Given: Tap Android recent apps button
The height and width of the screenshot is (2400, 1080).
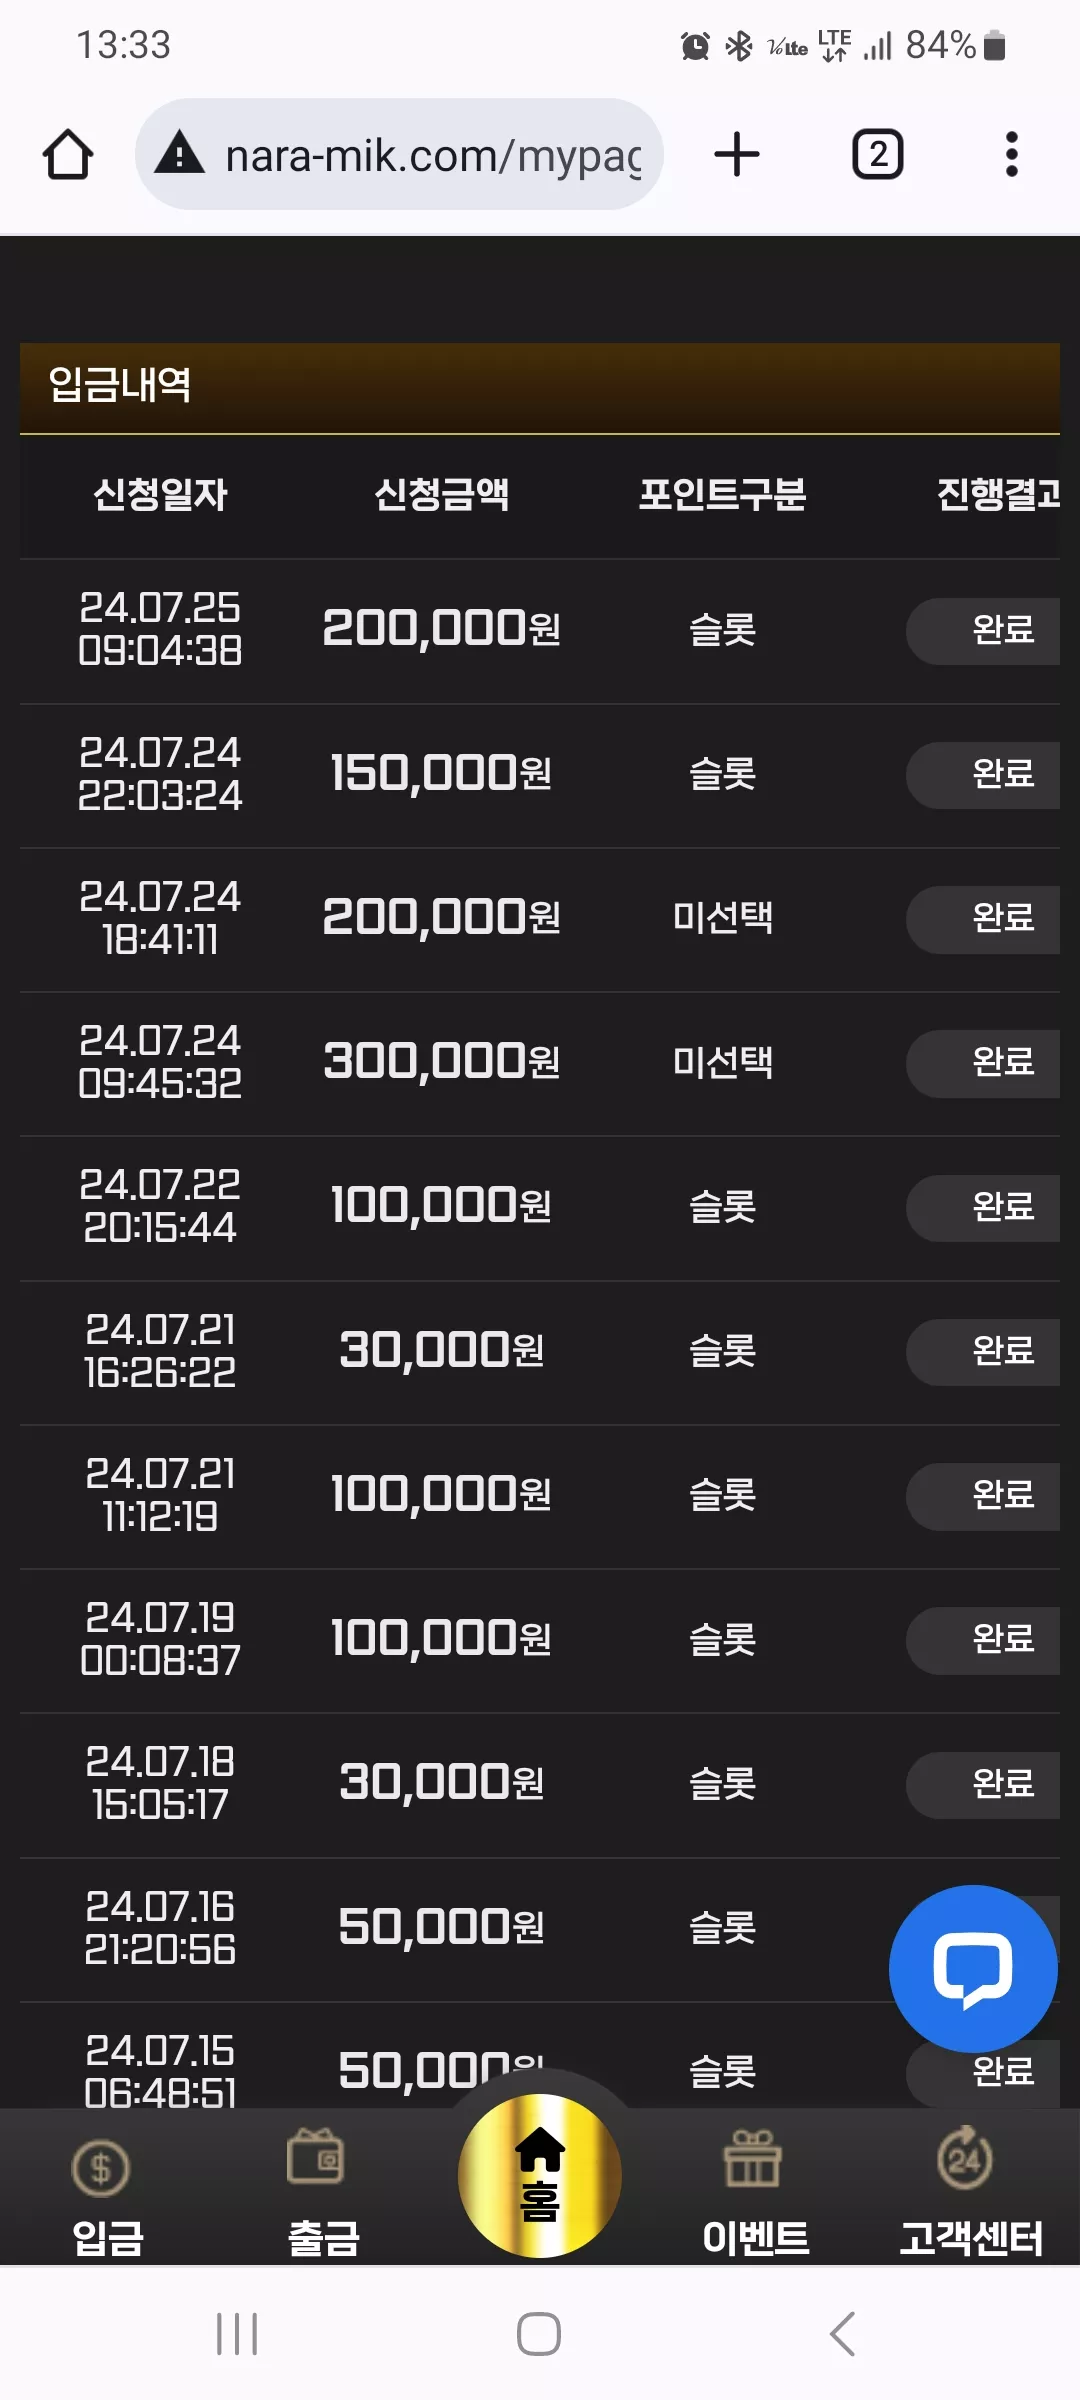Looking at the screenshot, I should [x=237, y=2334].
